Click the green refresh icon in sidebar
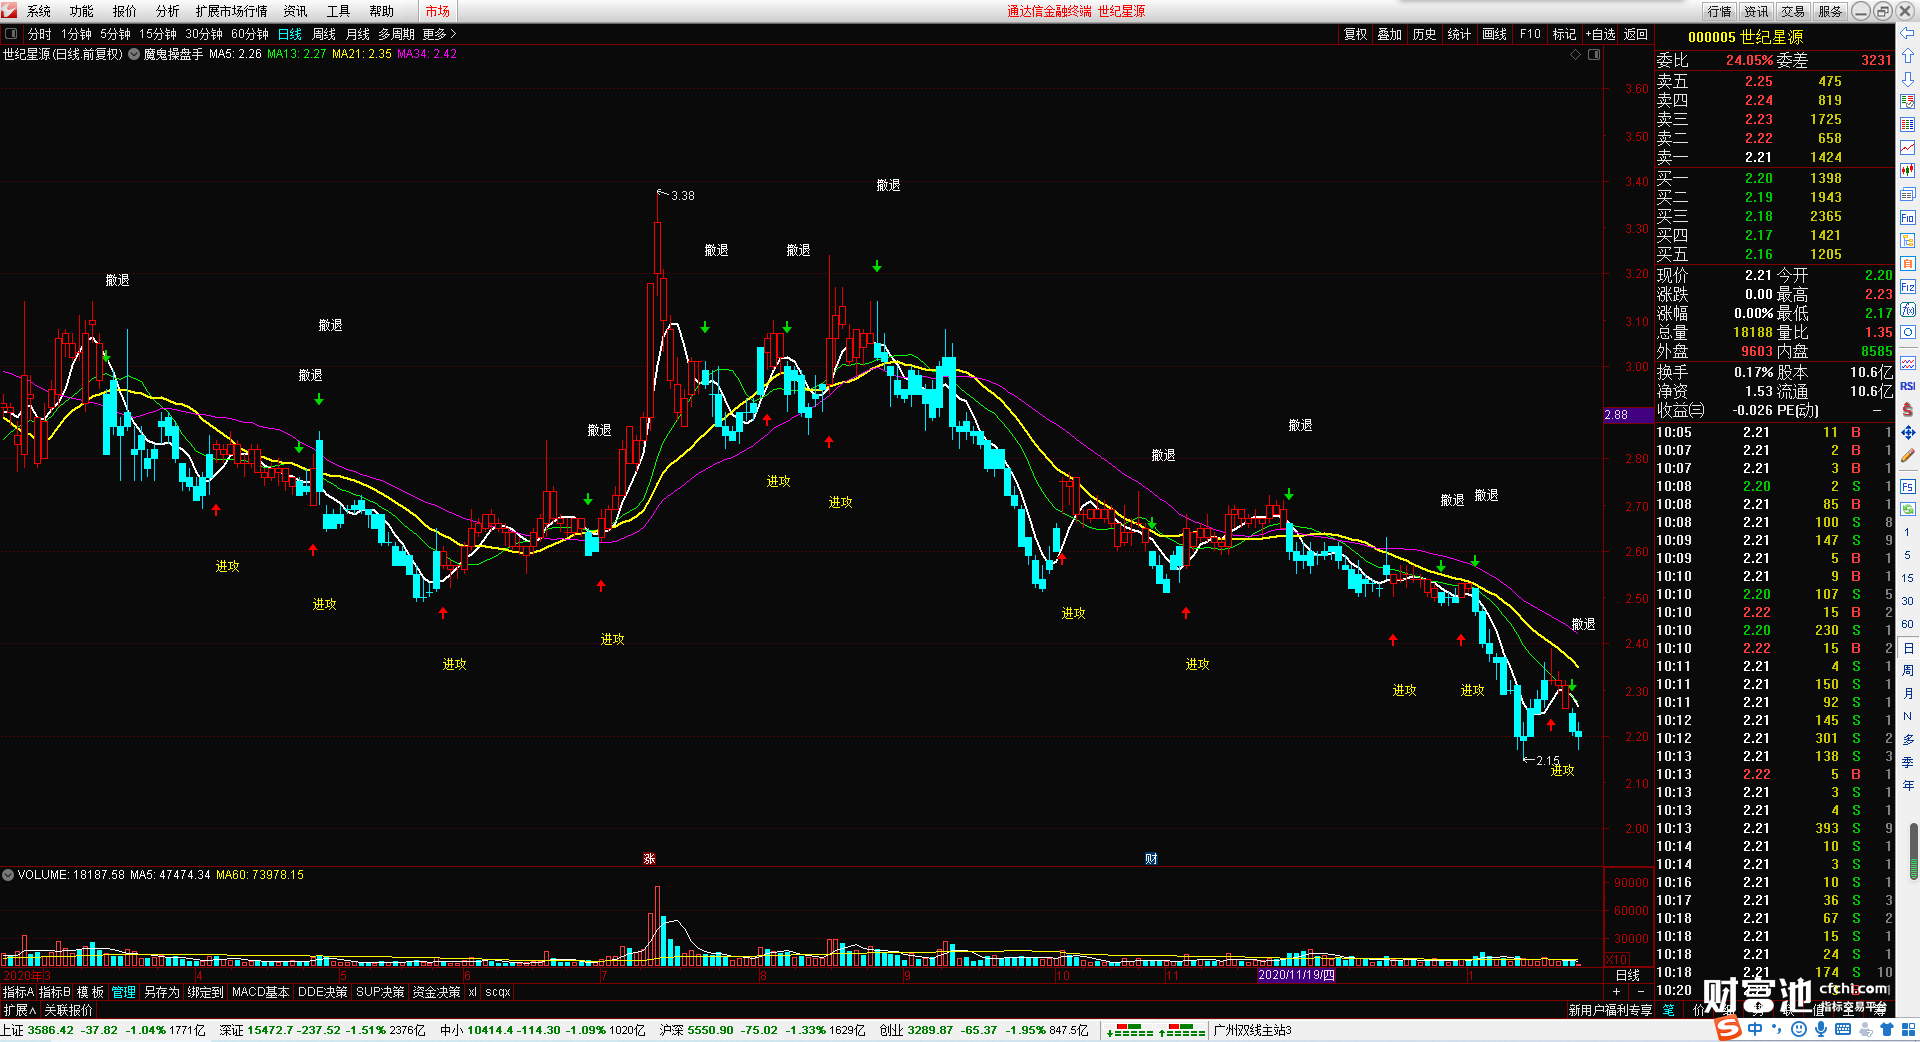Viewport: 1920px width, 1042px height. (x=1908, y=510)
